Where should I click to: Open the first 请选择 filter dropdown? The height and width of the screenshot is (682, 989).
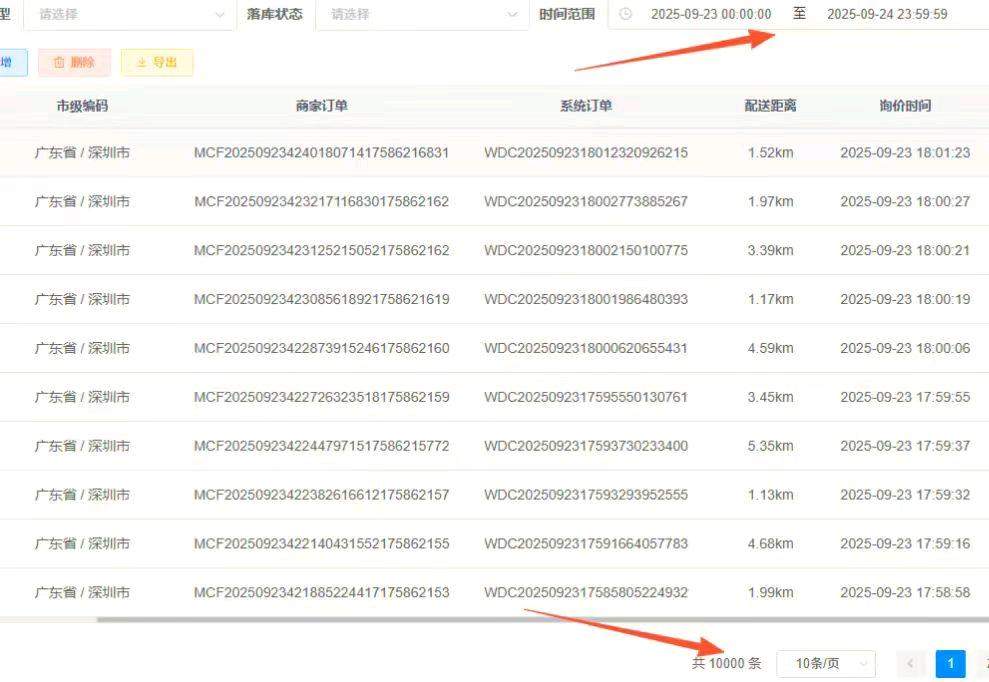point(130,14)
